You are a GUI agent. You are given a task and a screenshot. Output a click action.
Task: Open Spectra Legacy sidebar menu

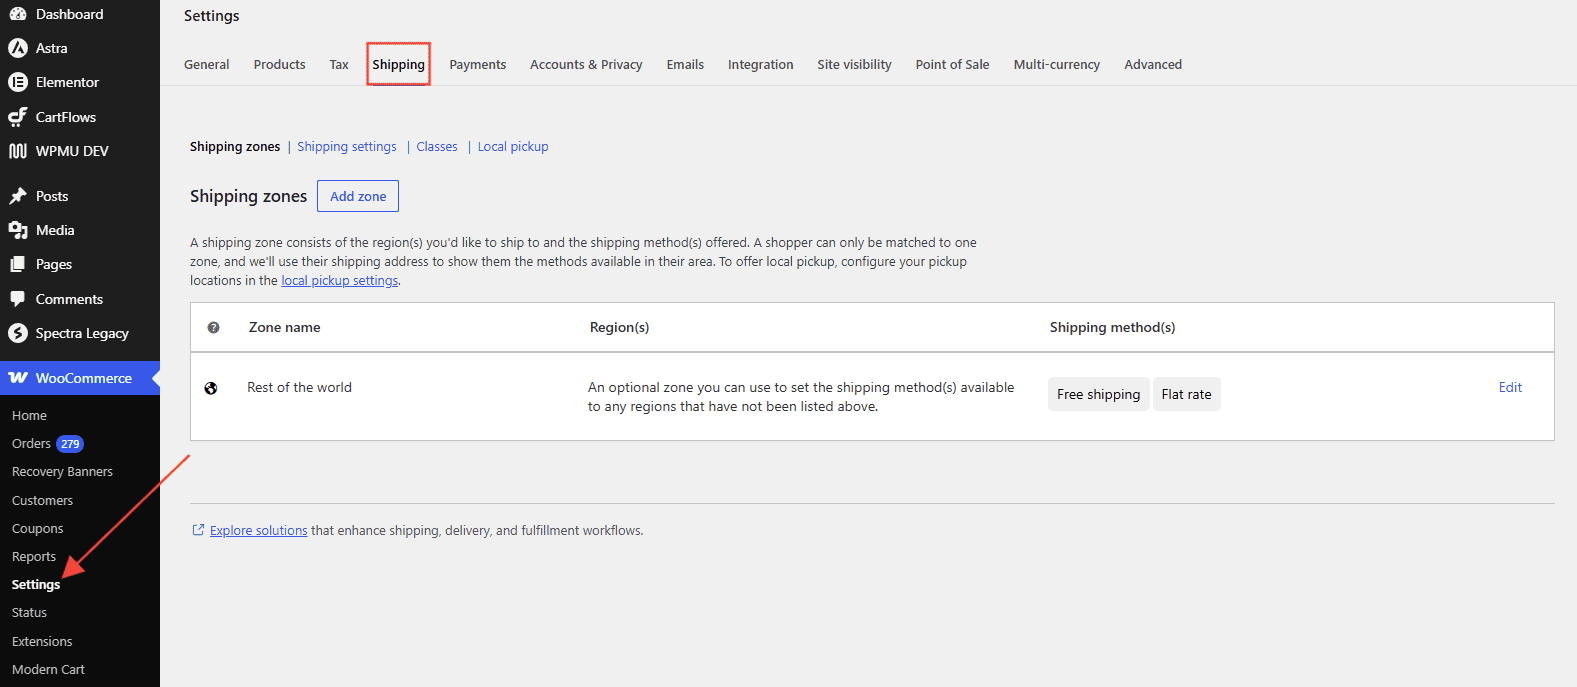point(80,333)
